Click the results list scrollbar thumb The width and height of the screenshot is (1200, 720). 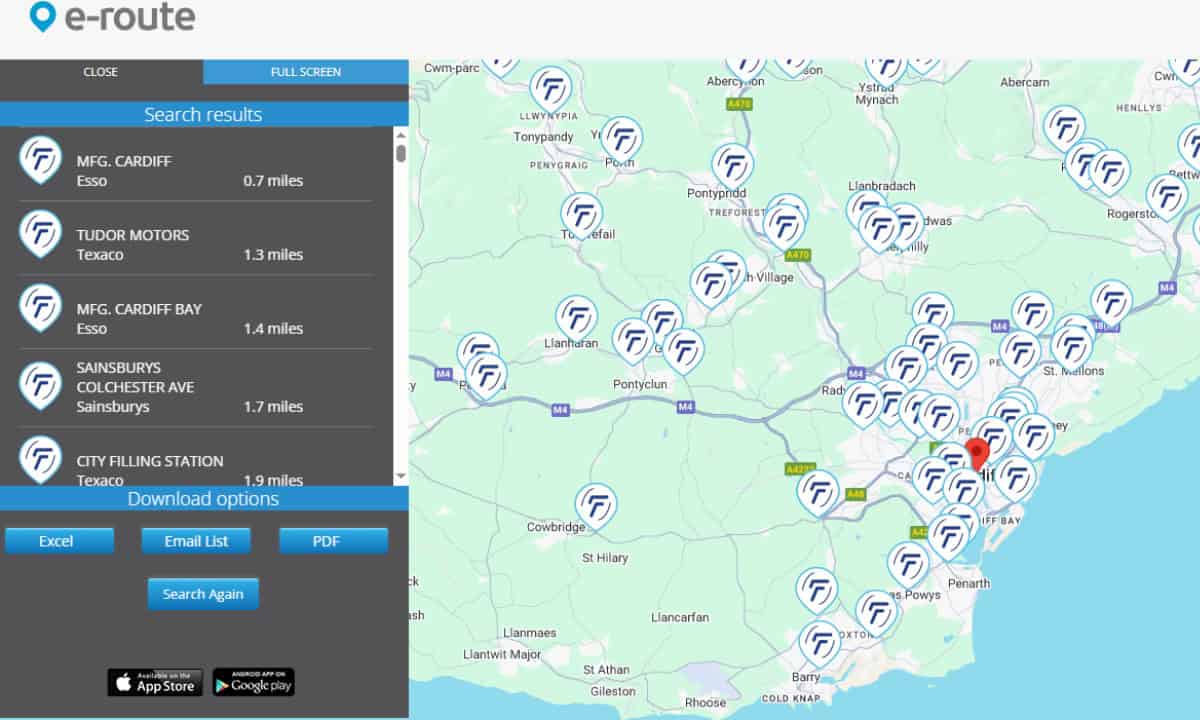tap(401, 153)
